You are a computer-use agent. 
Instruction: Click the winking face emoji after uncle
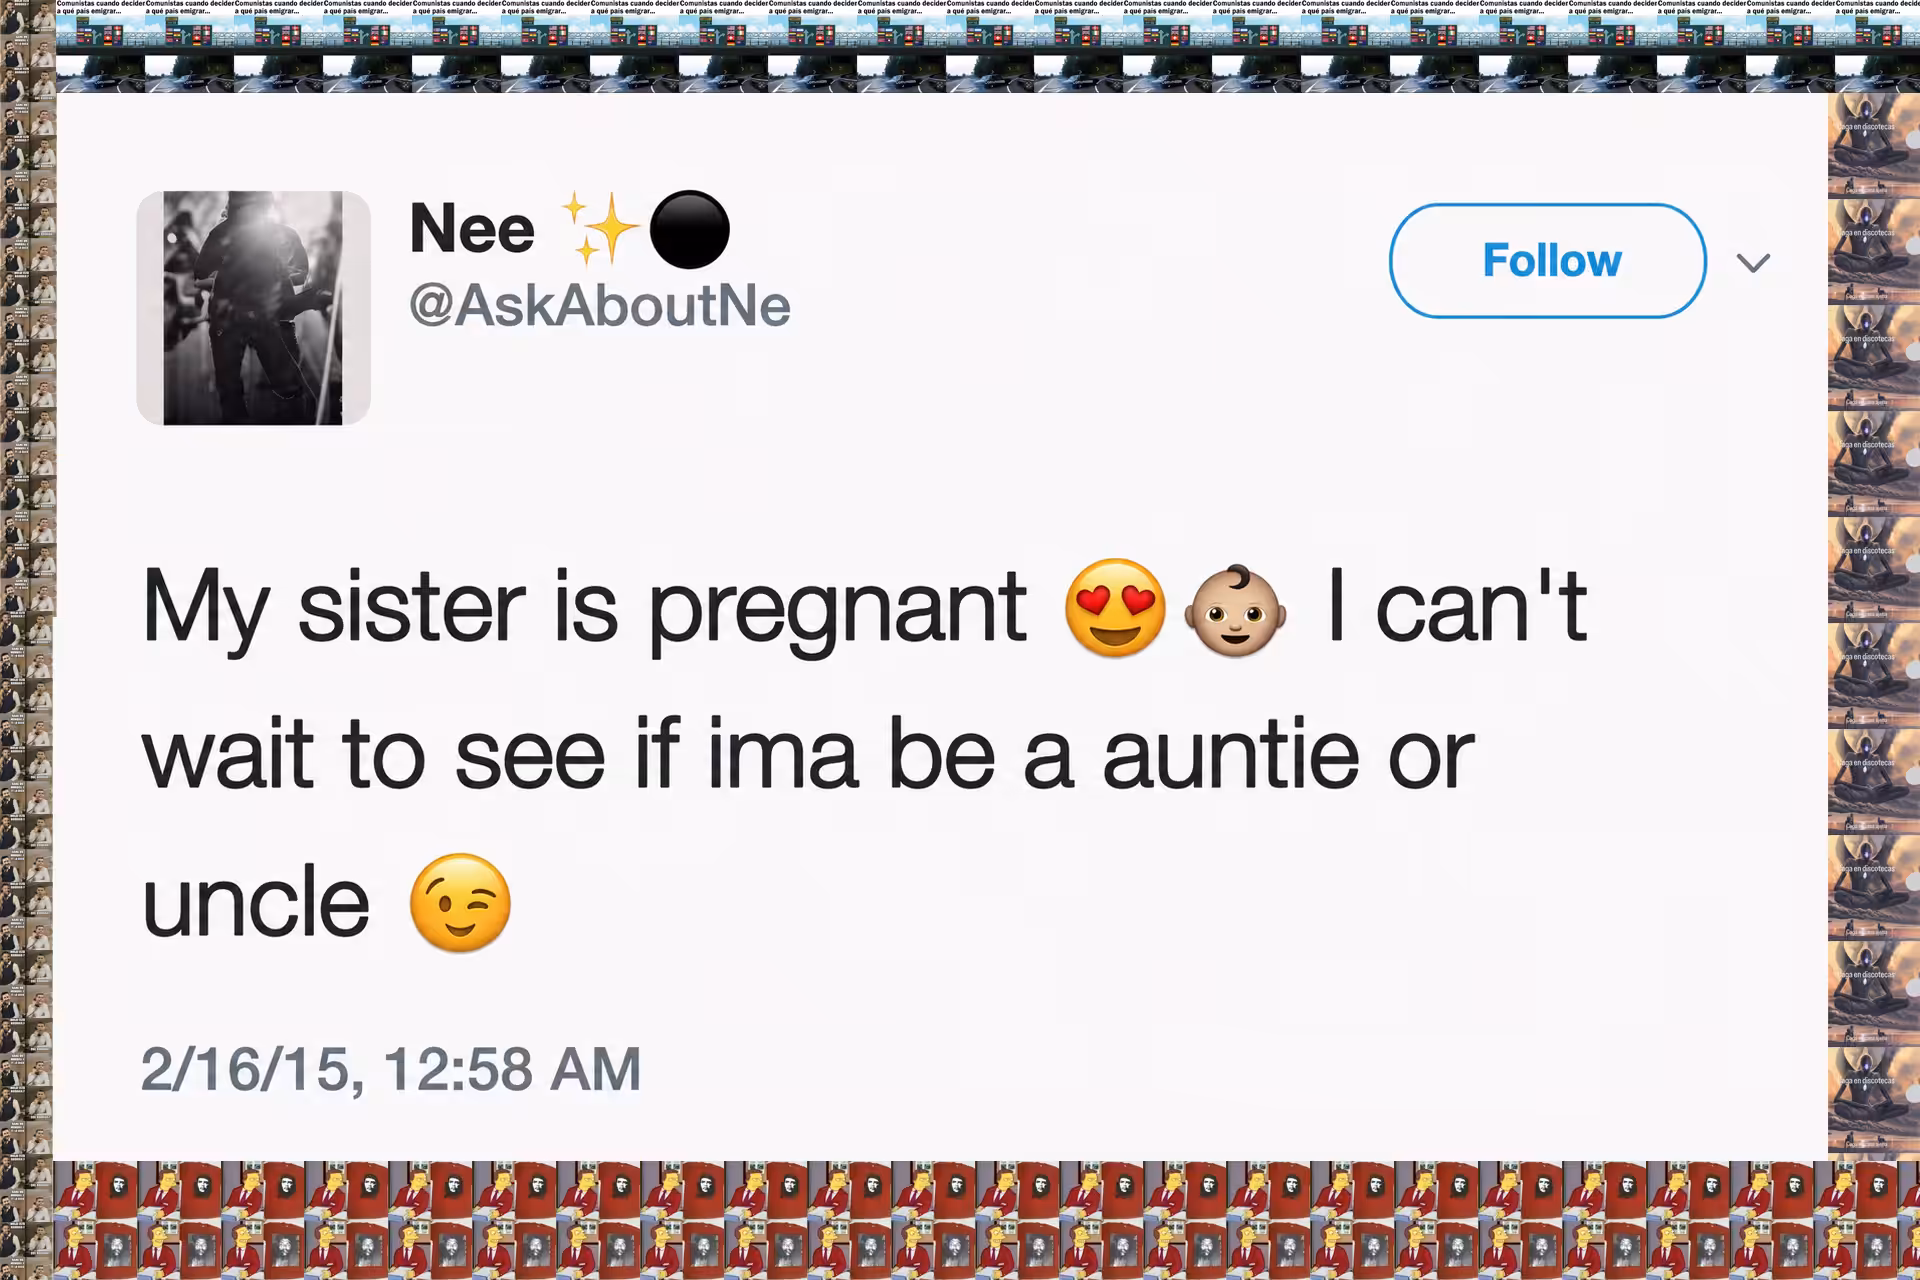(460, 903)
